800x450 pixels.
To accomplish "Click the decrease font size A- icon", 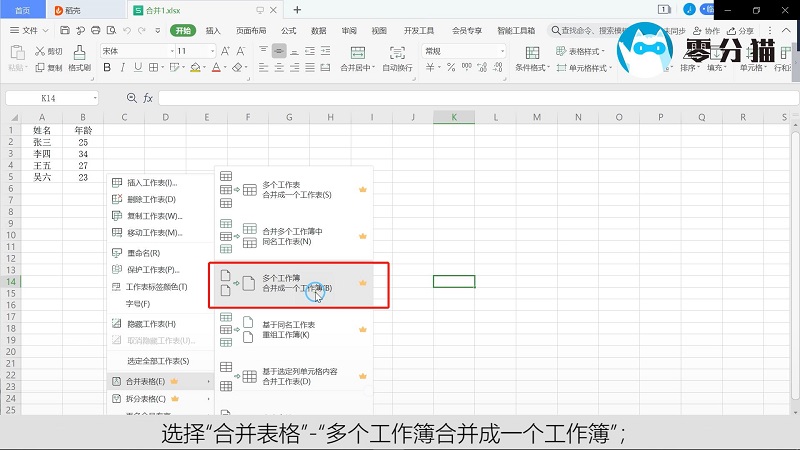I will [x=241, y=51].
